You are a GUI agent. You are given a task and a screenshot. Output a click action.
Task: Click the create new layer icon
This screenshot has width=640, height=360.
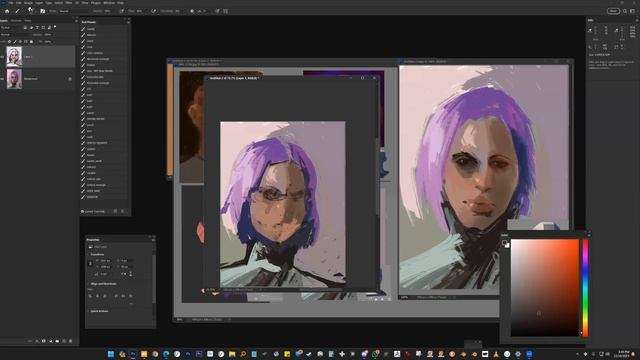pos(64,341)
